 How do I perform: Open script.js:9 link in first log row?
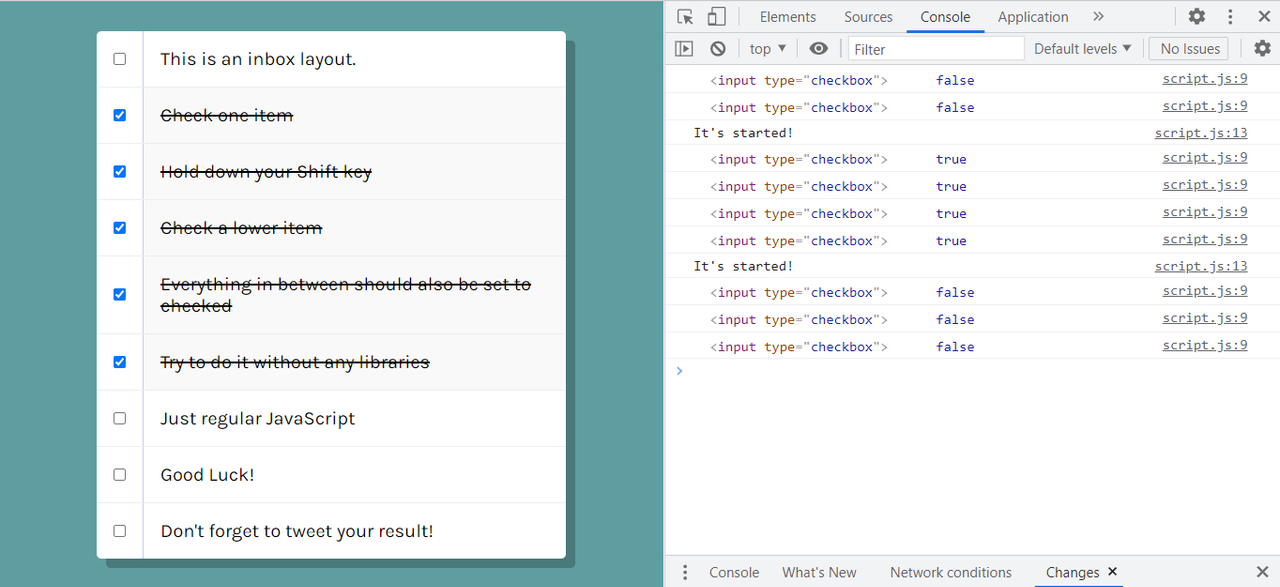tap(1205, 78)
